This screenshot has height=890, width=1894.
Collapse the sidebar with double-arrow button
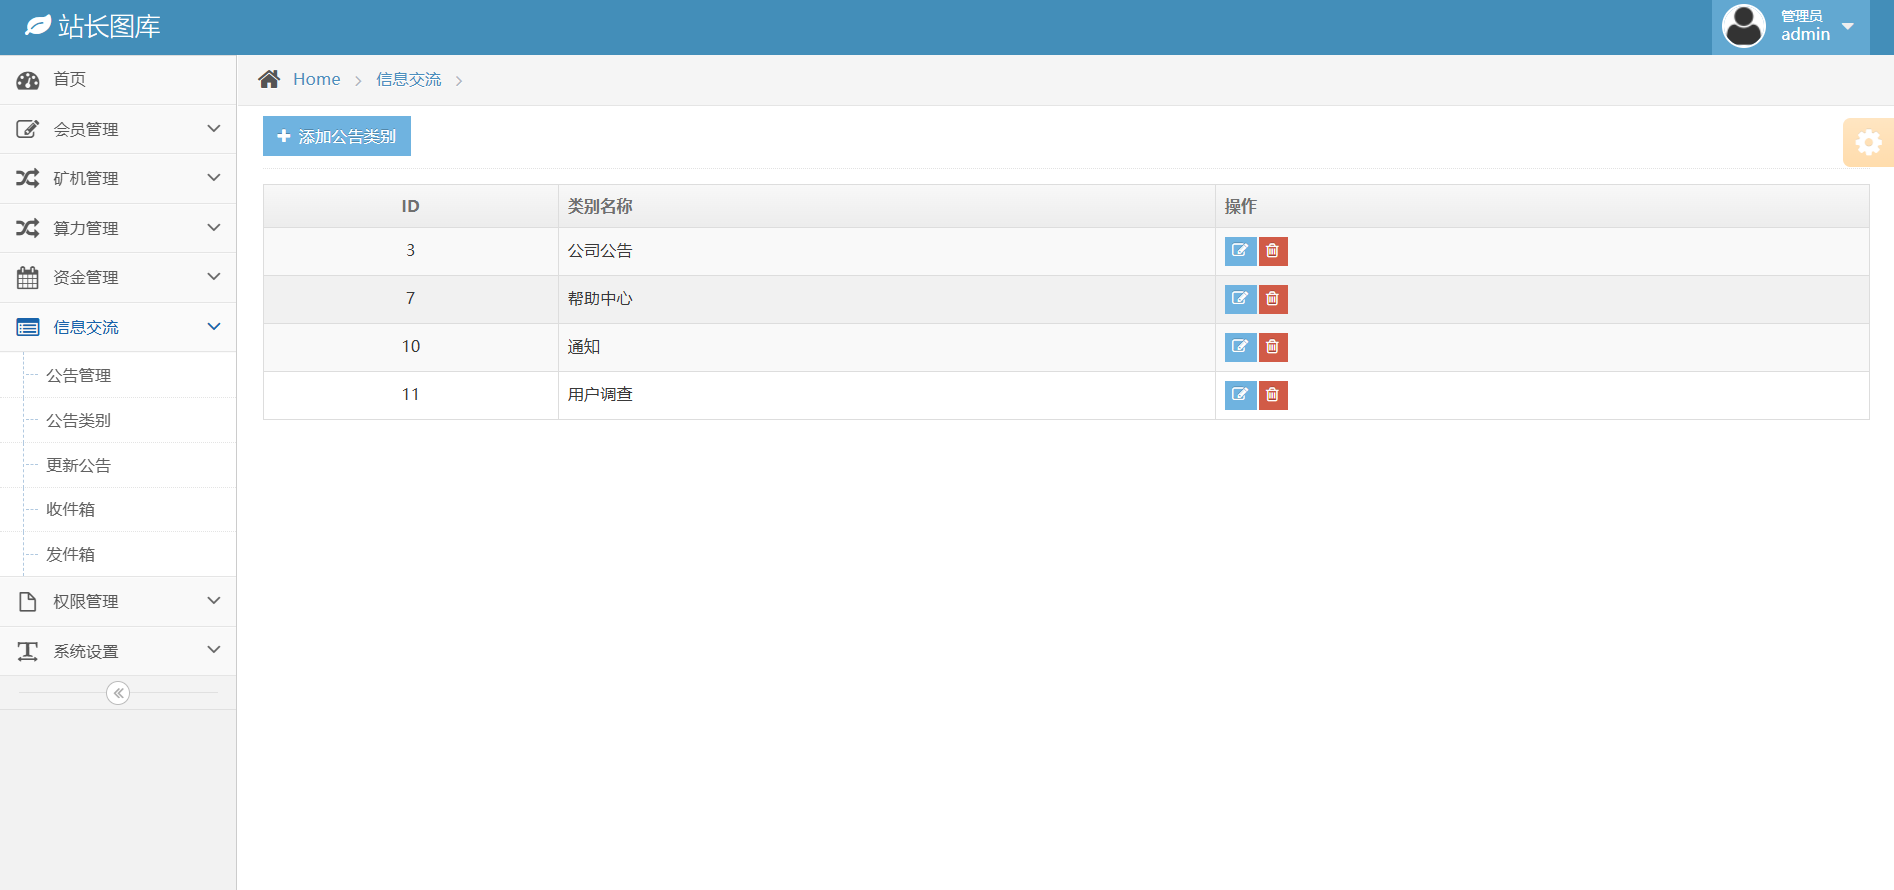(x=118, y=693)
